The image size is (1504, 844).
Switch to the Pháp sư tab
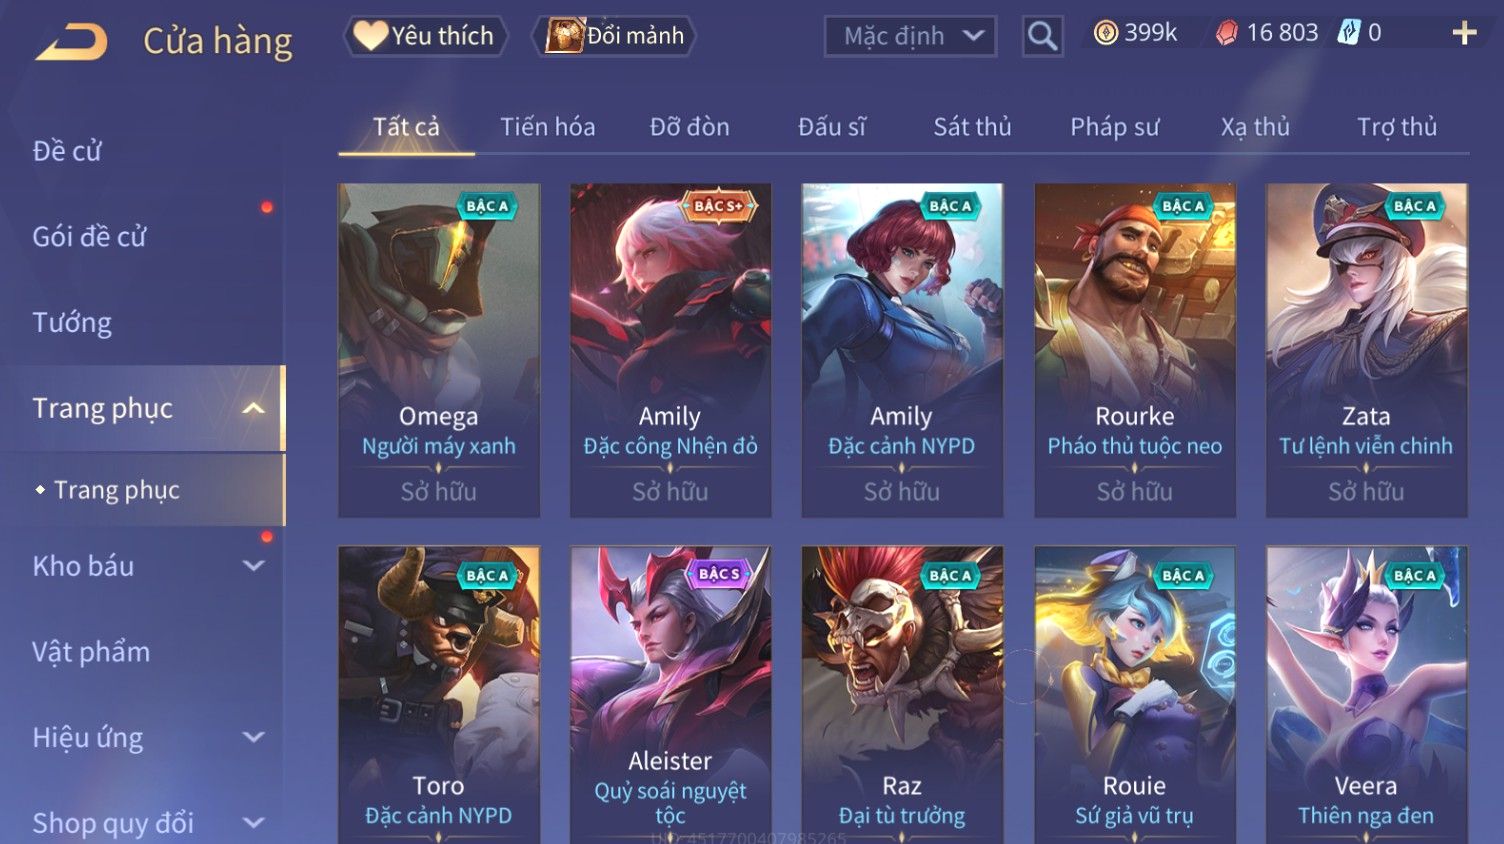[1114, 127]
